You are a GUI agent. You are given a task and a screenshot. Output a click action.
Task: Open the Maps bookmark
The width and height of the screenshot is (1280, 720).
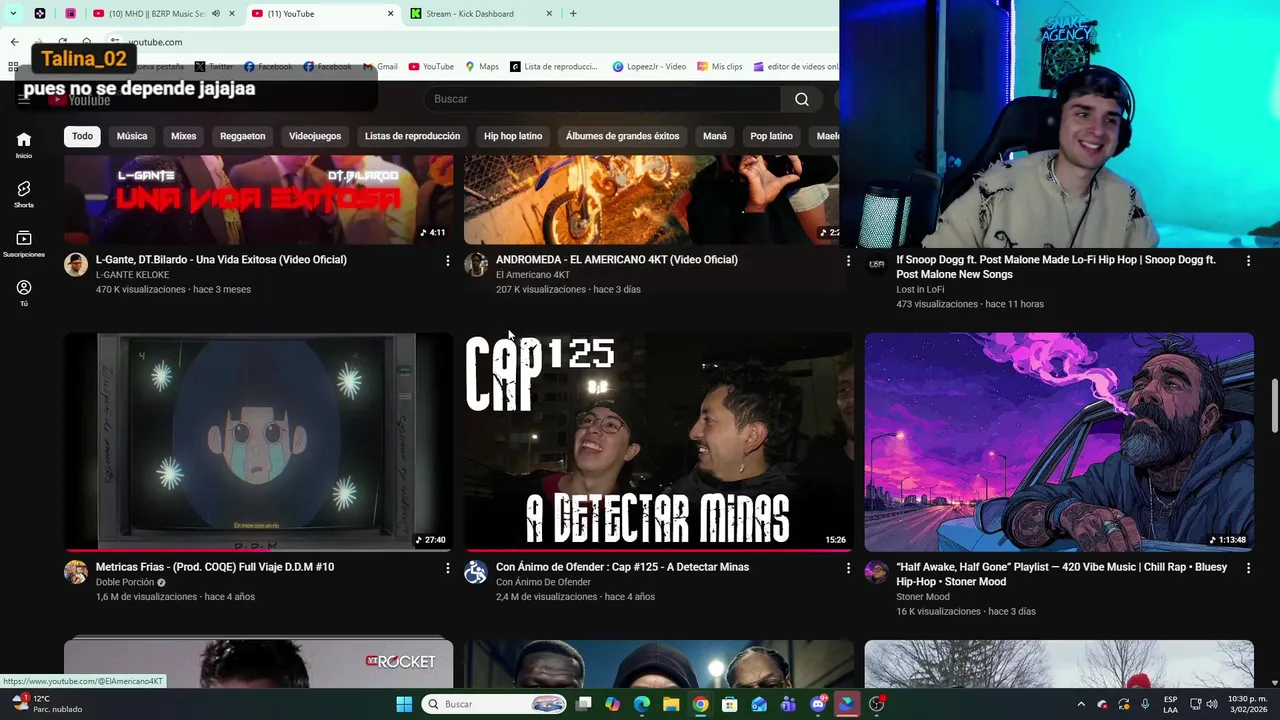tap(482, 67)
